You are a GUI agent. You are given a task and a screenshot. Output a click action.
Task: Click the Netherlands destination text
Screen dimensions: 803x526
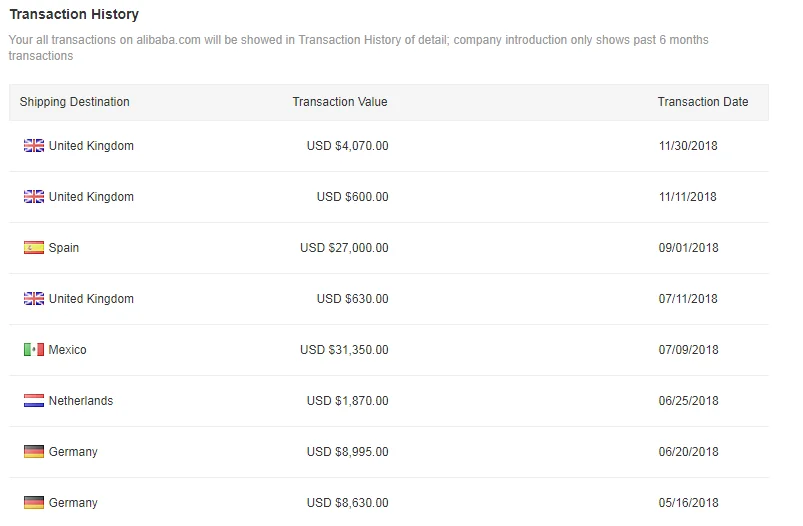[x=81, y=401]
